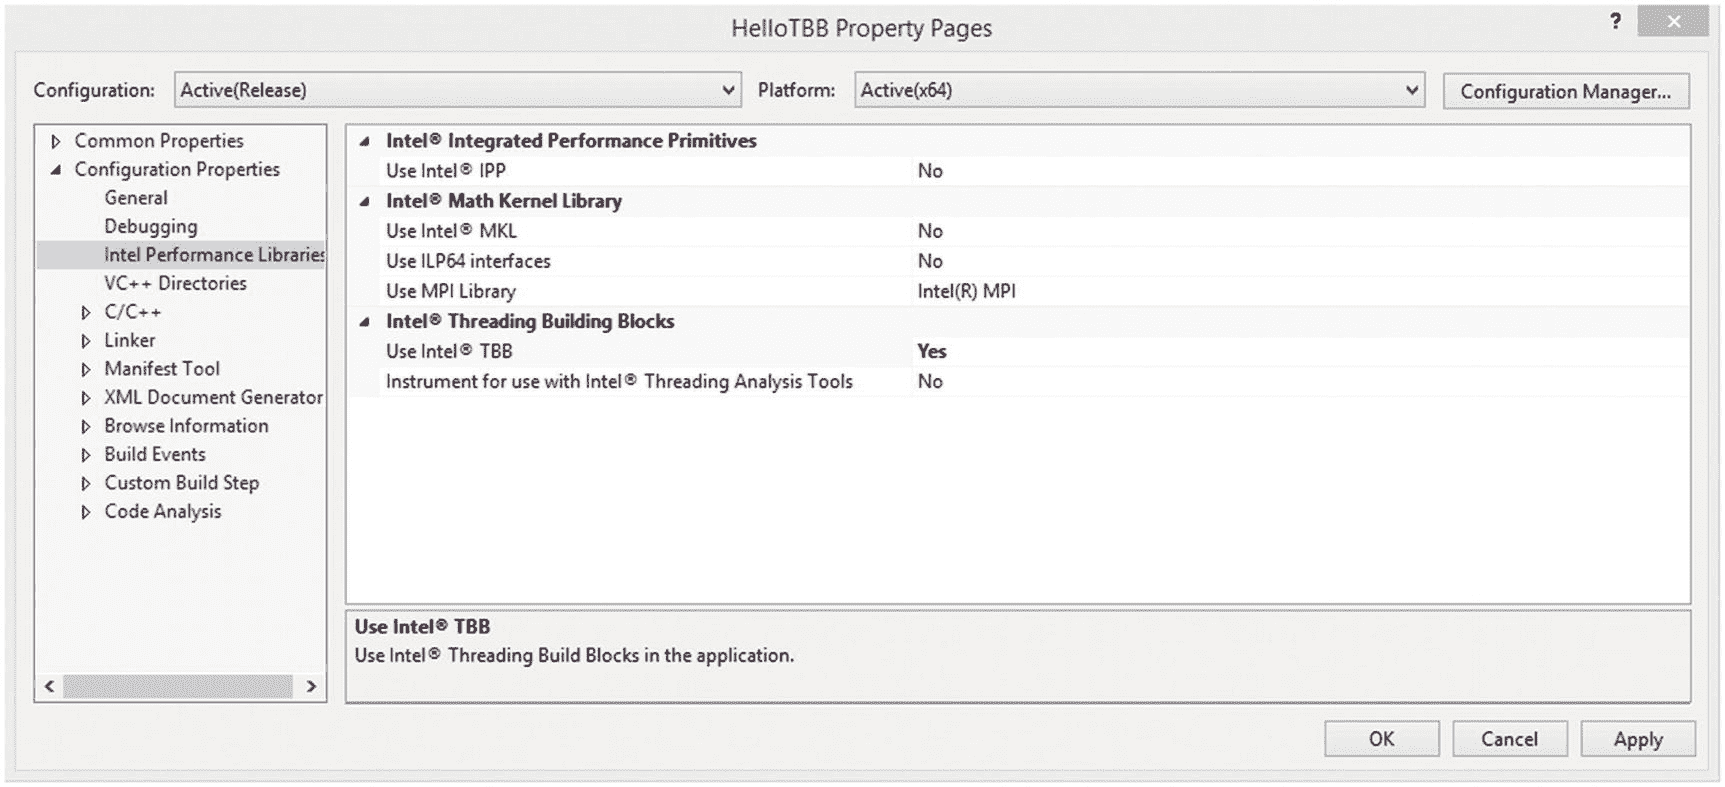The width and height of the screenshot is (1725, 787).
Task: Click the Use Intel MKL property name
Action: (451, 231)
